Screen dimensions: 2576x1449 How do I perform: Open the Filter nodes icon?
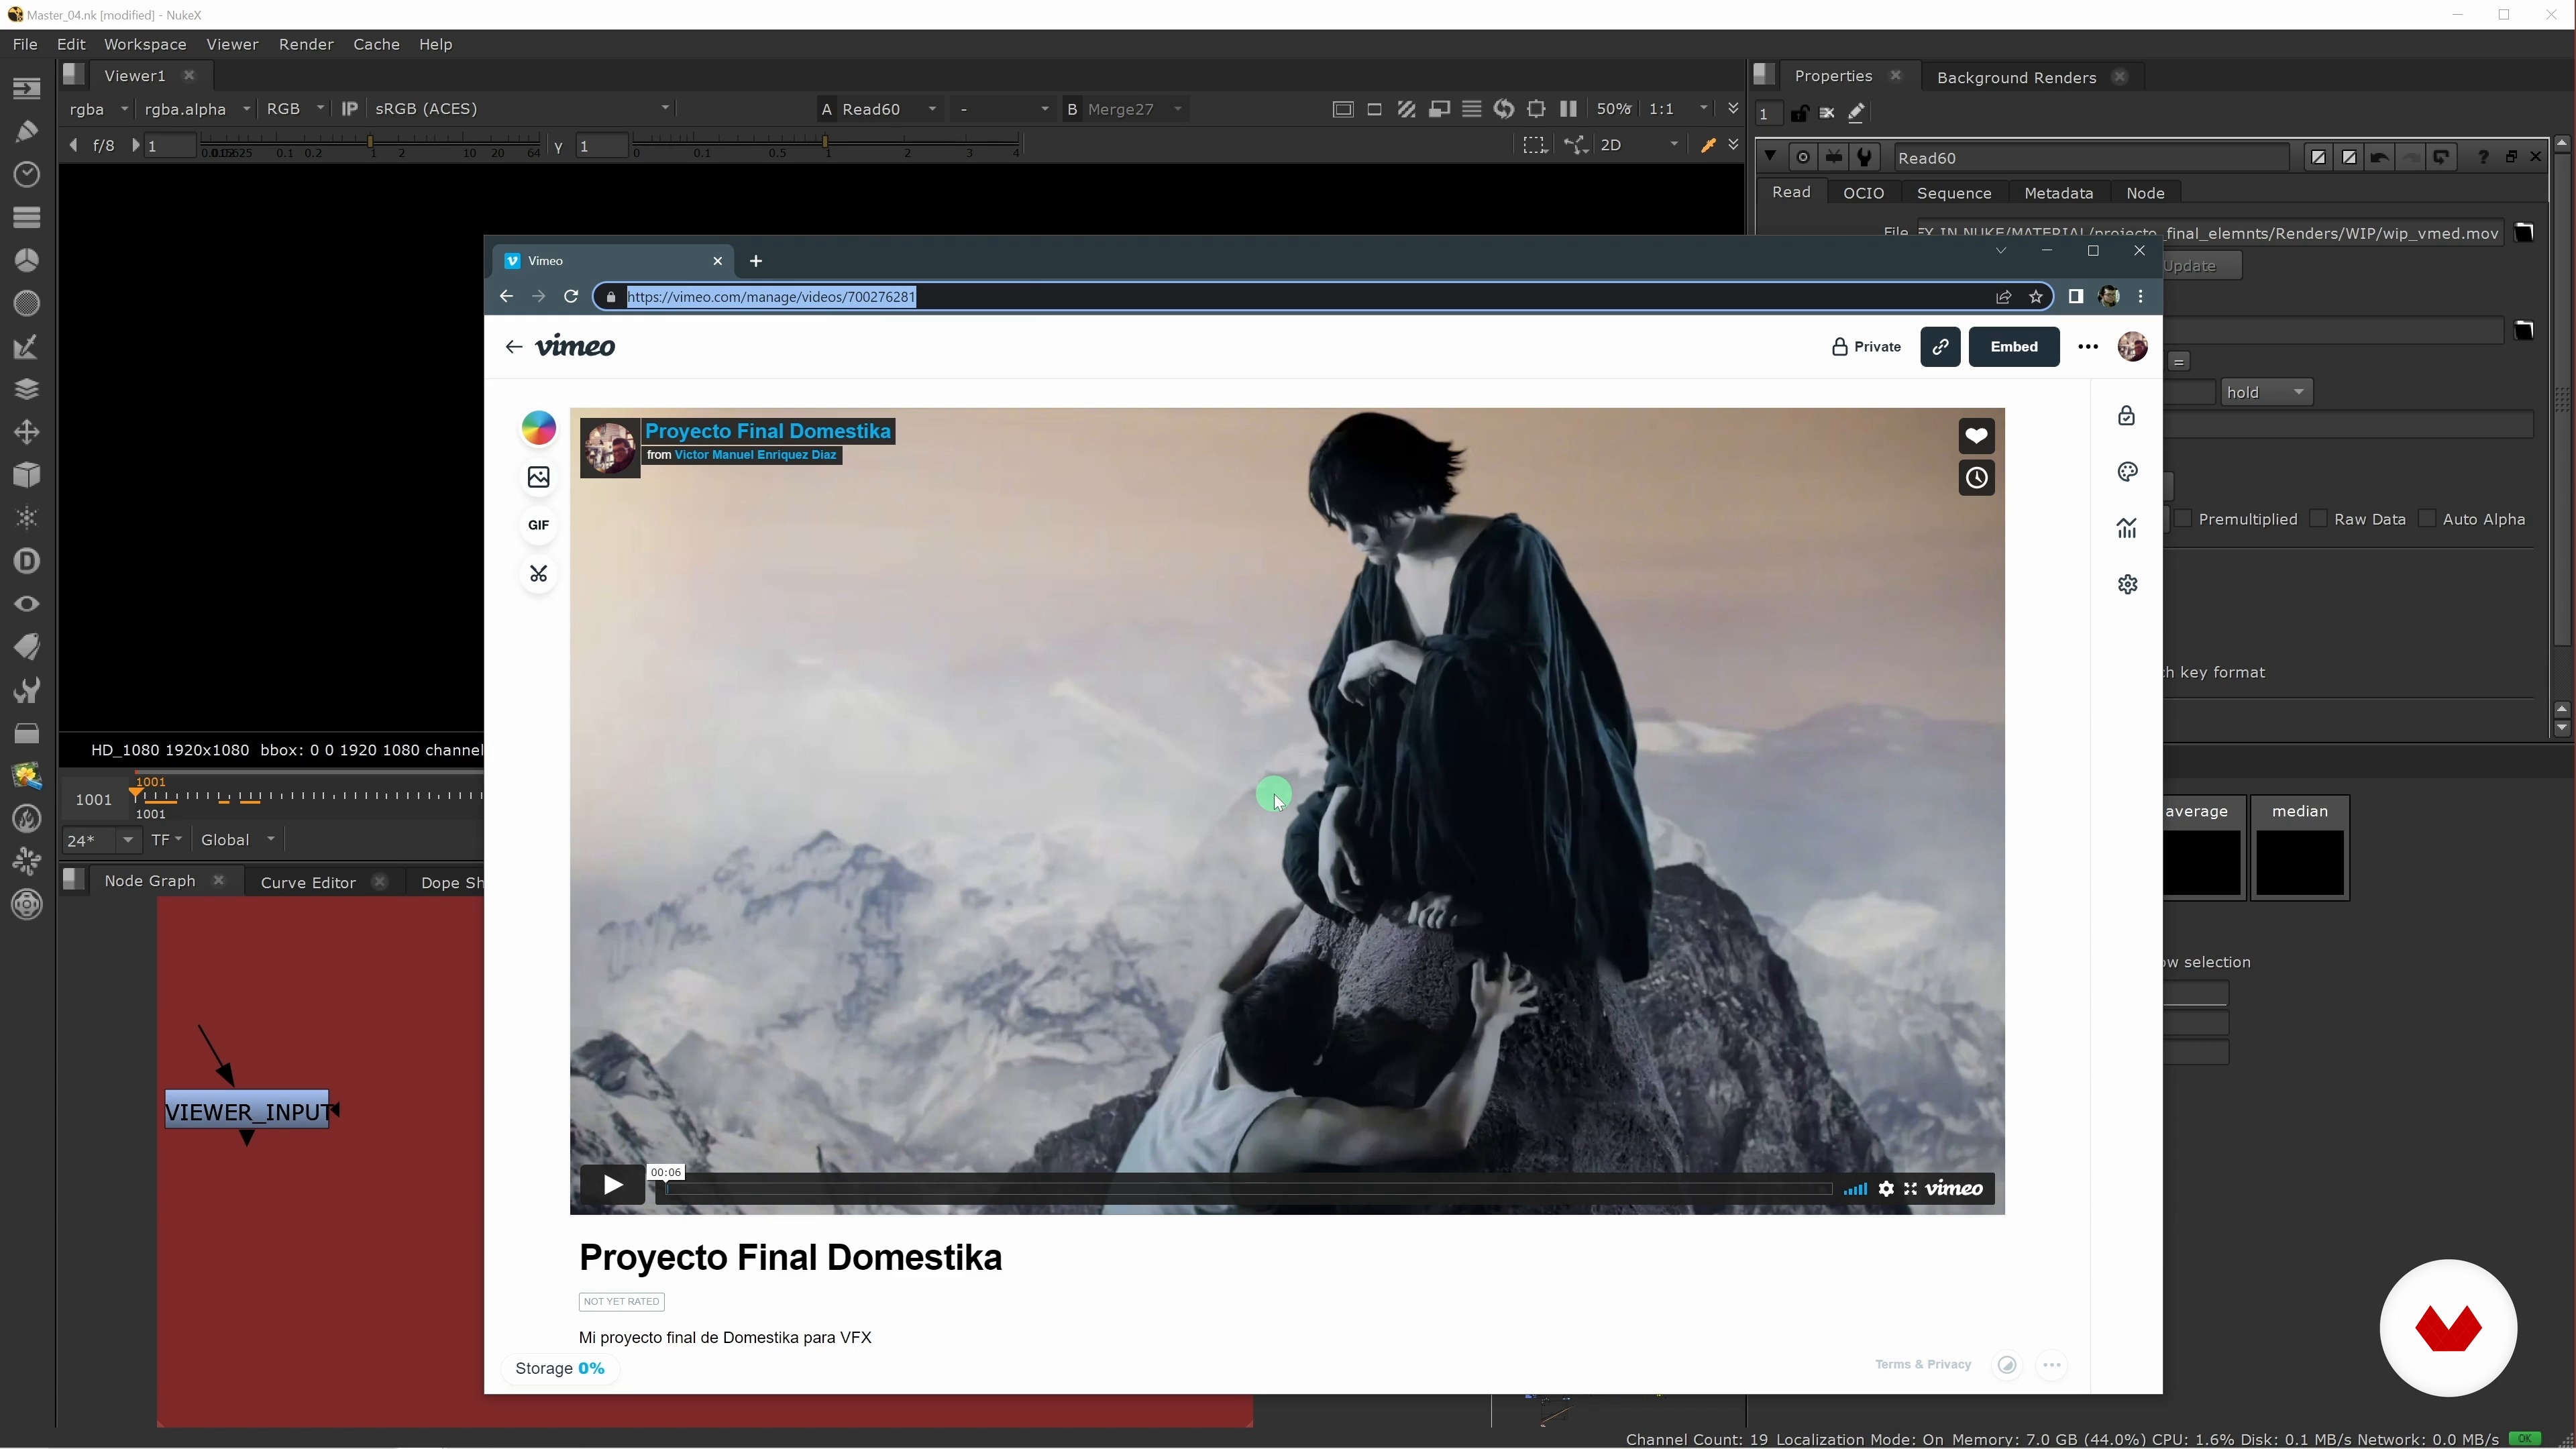27,303
